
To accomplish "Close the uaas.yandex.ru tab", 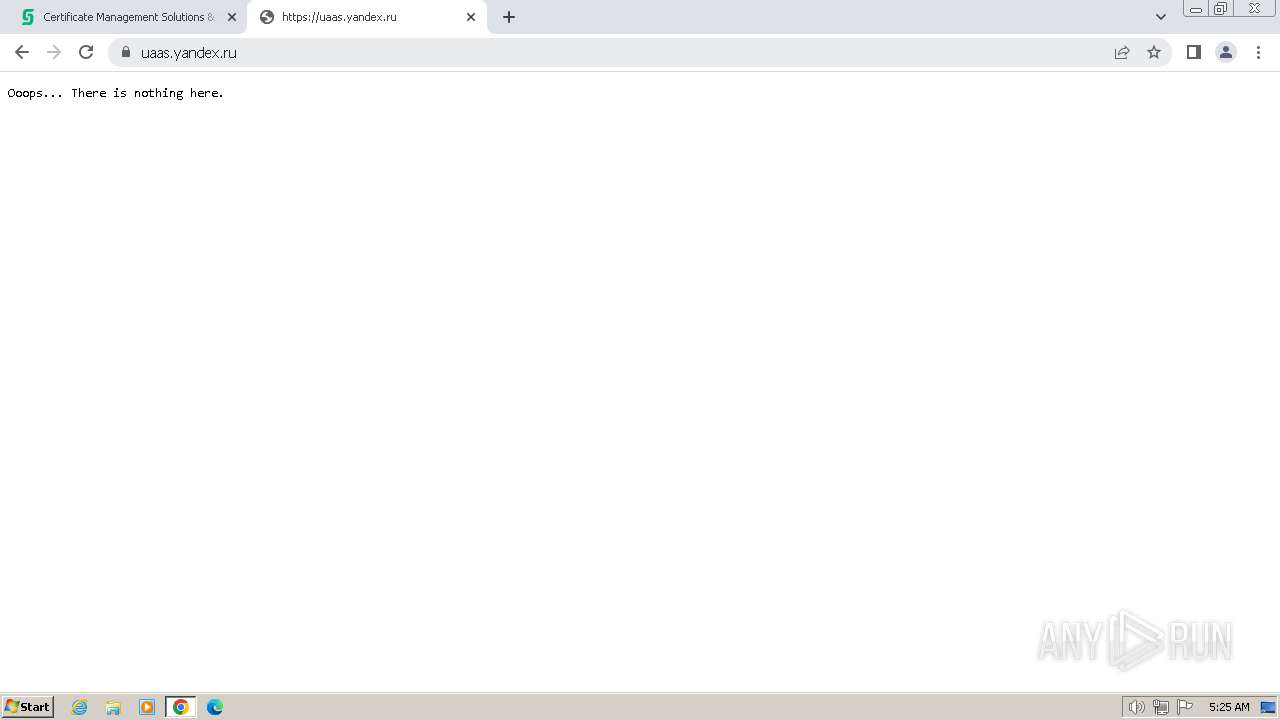I will (x=471, y=17).
